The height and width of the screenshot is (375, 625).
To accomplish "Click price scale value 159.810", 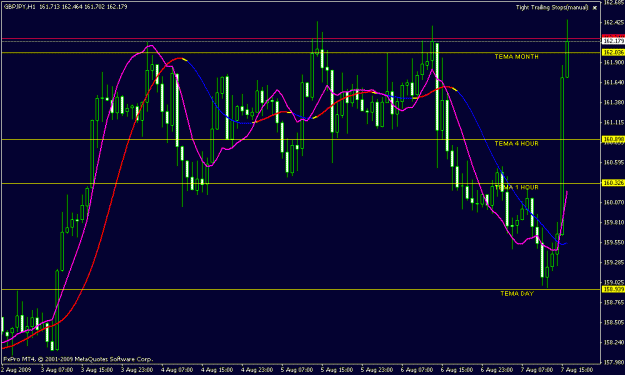I will pyautogui.click(x=614, y=222).
